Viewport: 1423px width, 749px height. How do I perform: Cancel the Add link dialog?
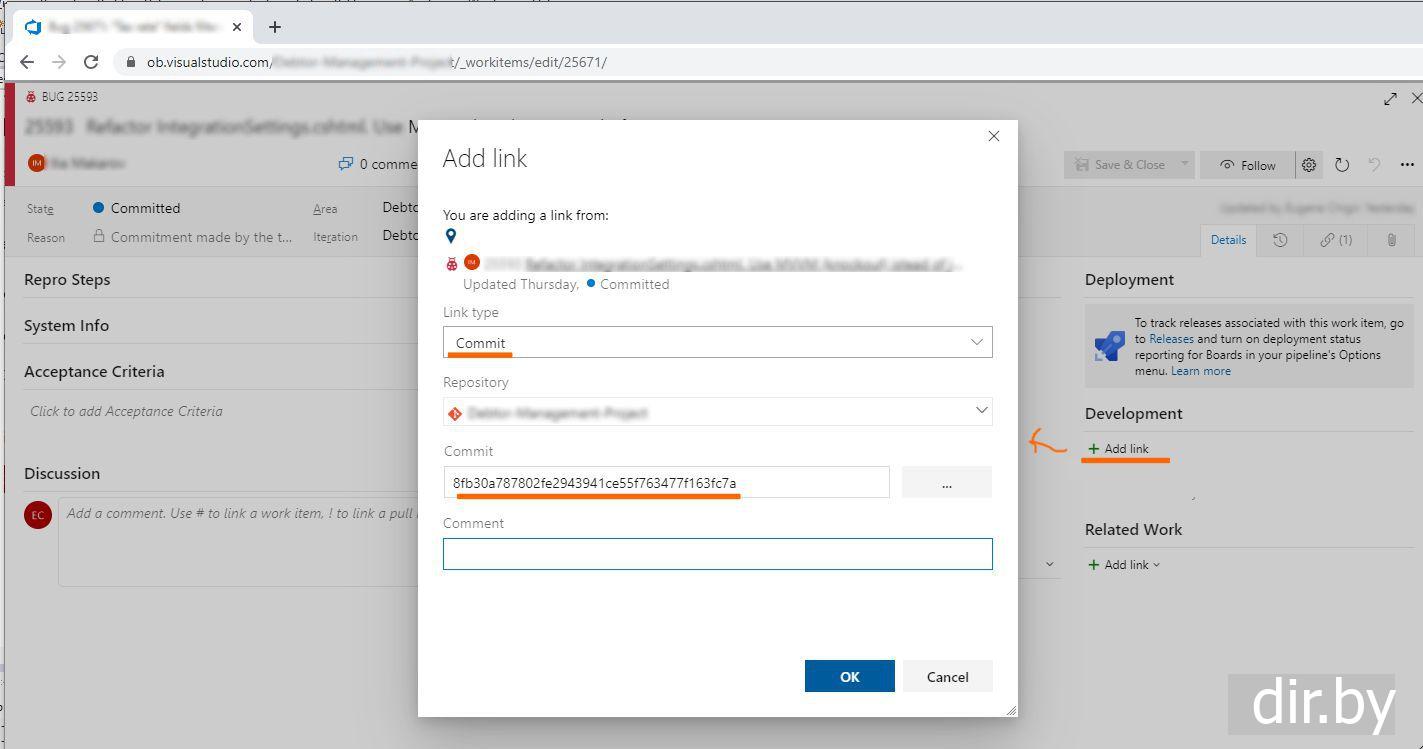tap(947, 677)
